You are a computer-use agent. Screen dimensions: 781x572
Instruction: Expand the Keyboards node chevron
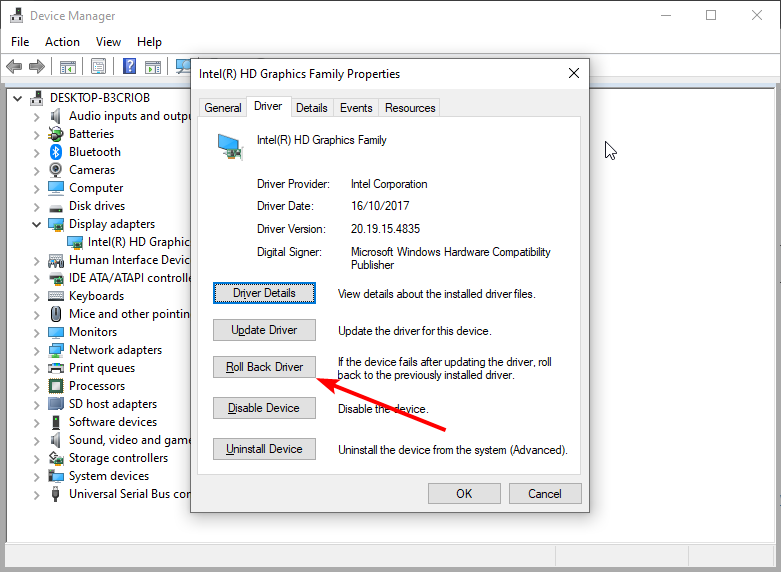click(x=36, y=297)
